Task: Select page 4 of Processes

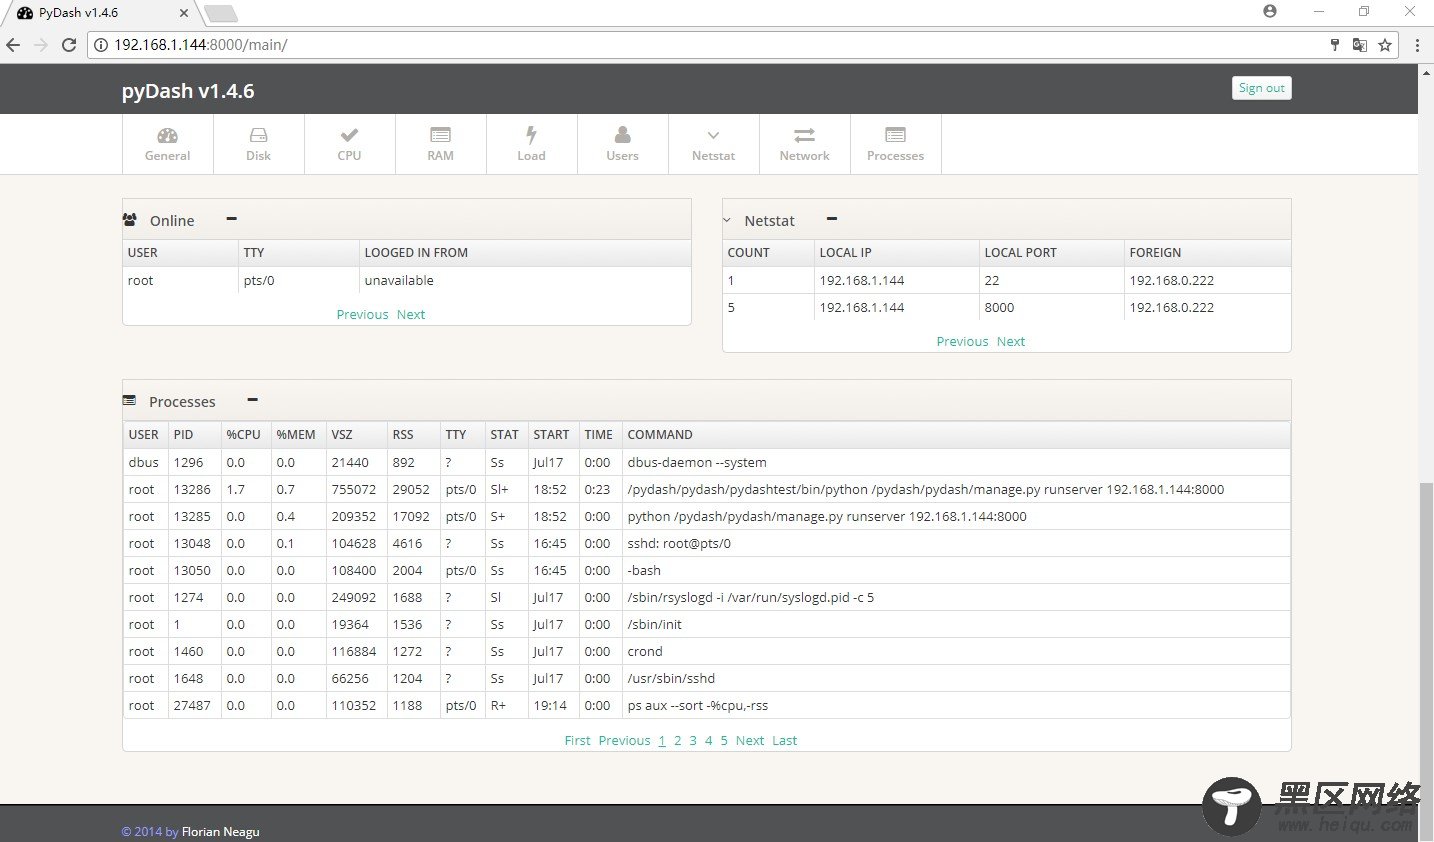Action: (708, 740)
